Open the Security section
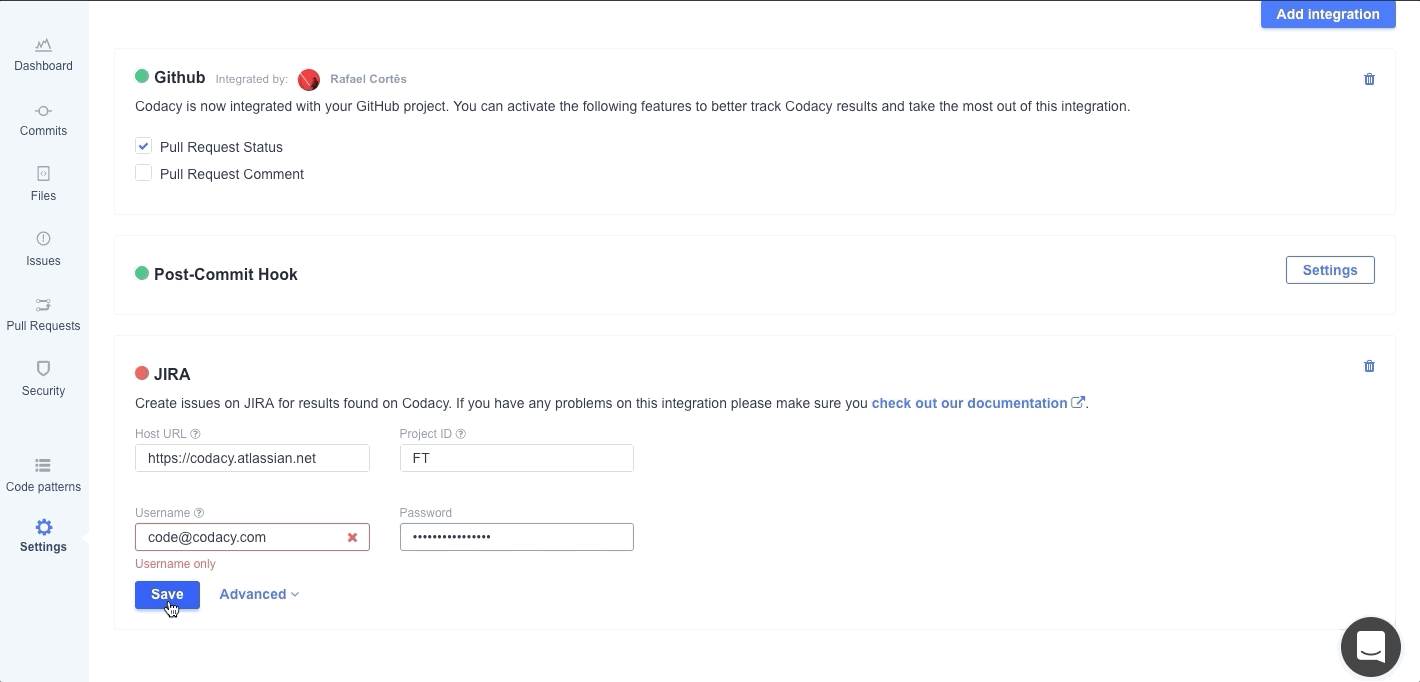The height and width of the screenshot is (682, 1420). [43, 379]
